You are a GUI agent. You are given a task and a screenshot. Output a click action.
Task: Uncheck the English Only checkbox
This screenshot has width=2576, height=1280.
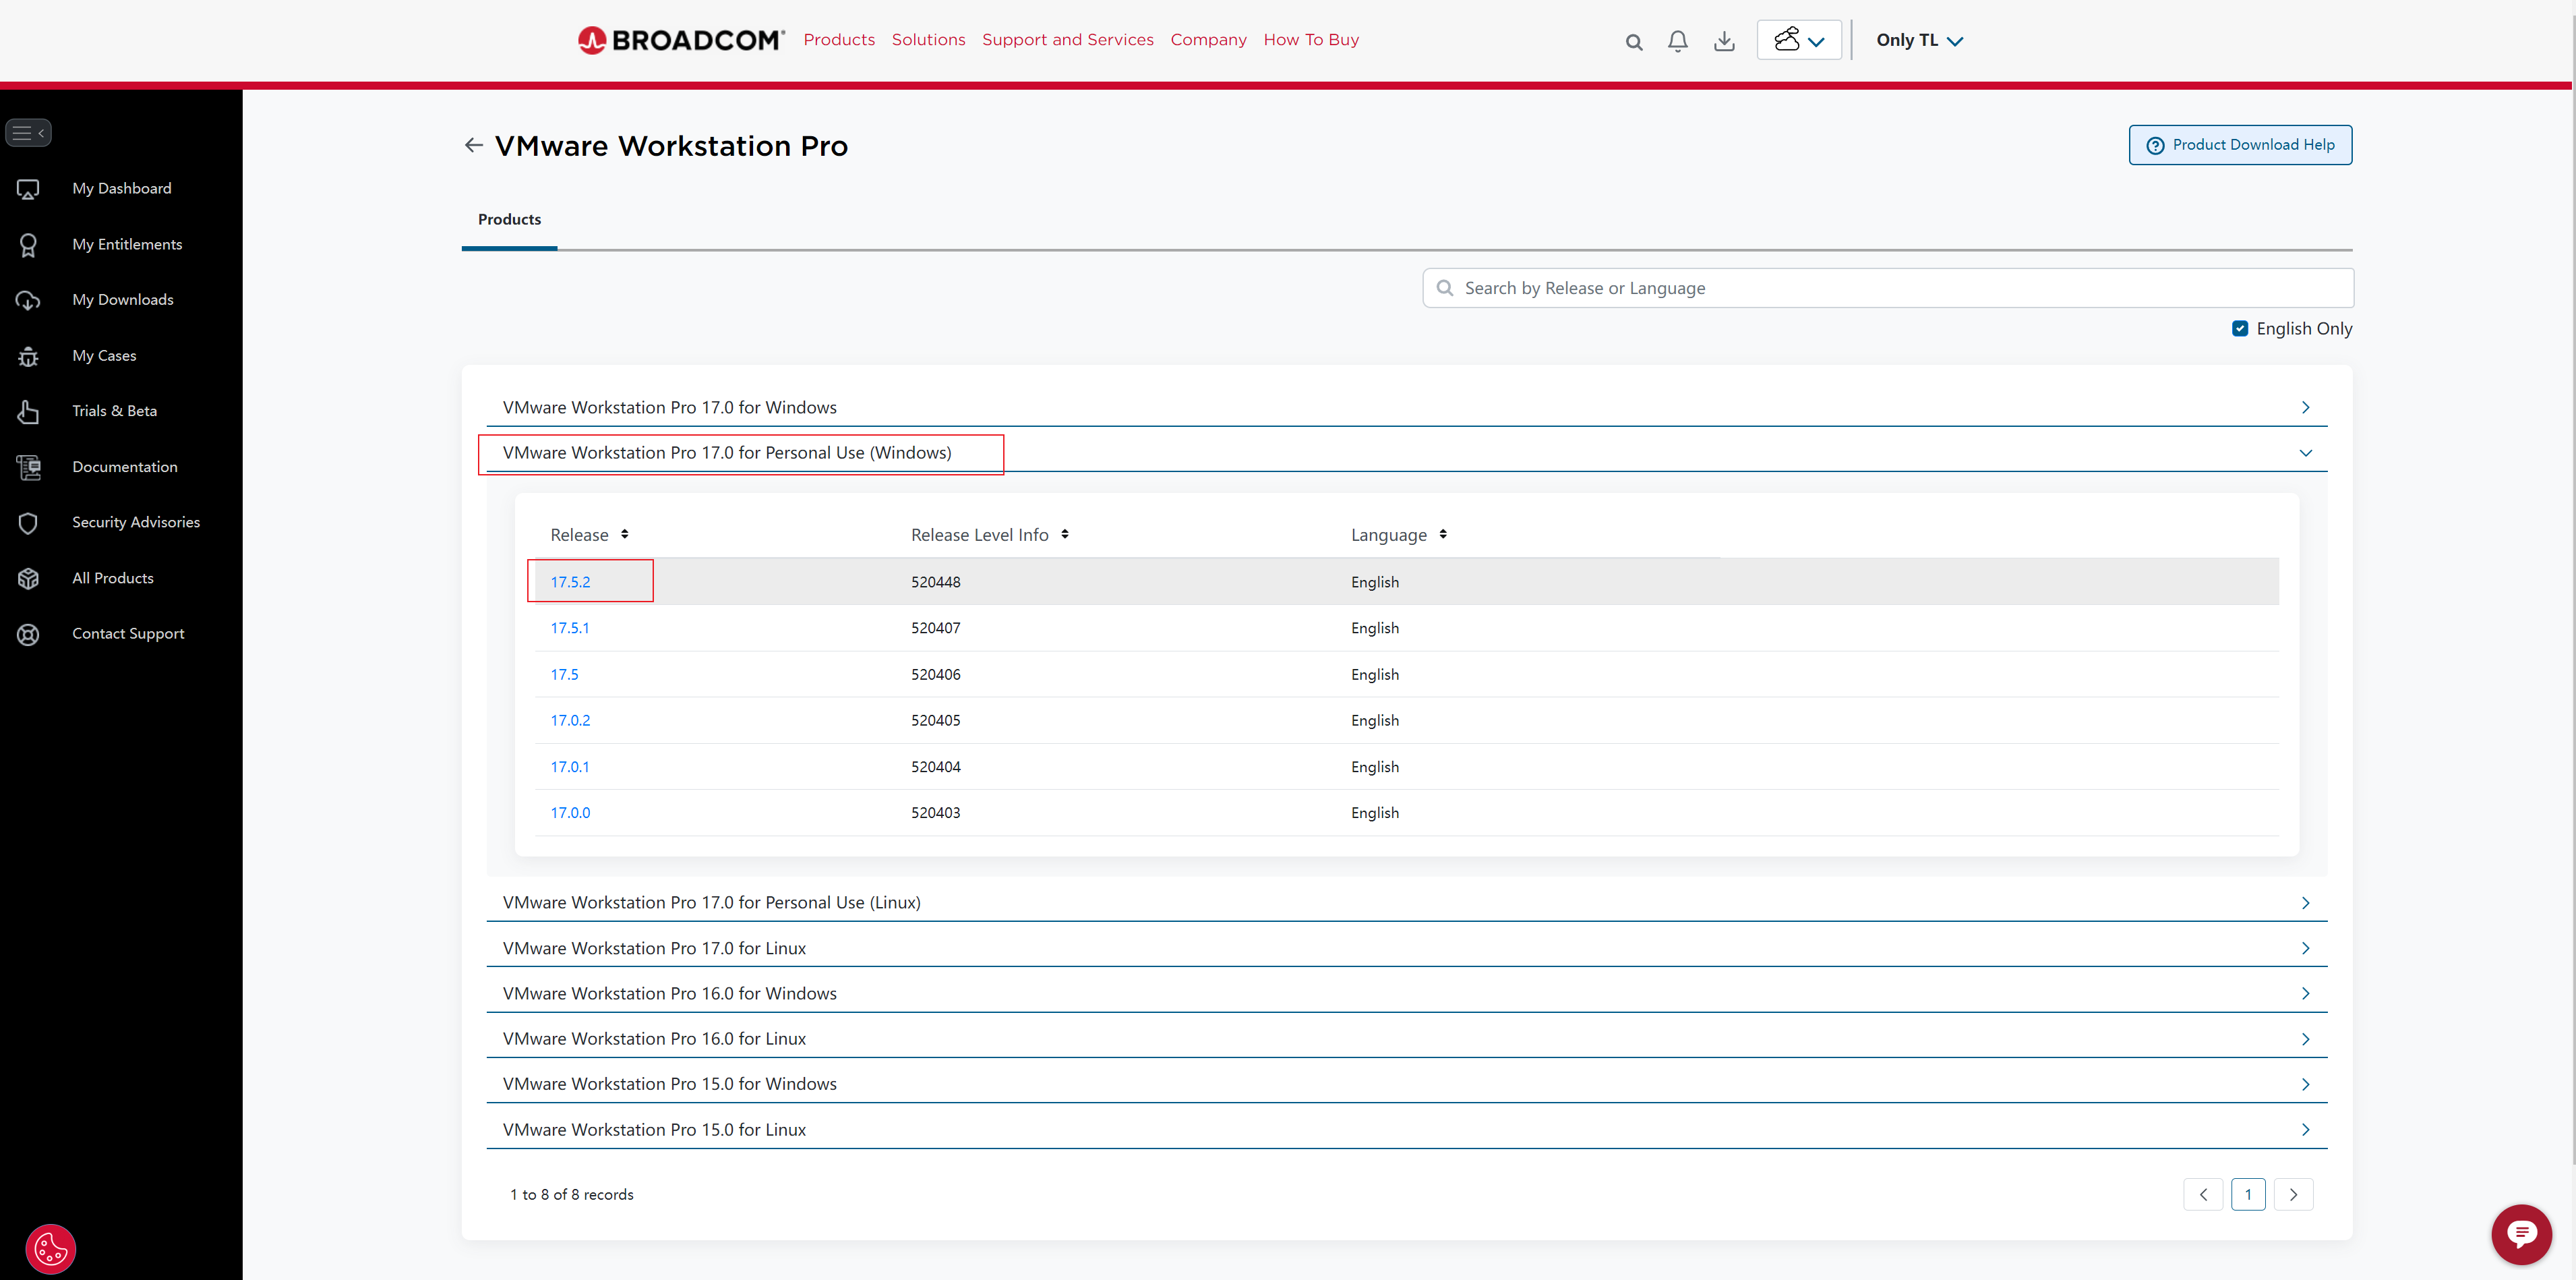[2240, 329]
